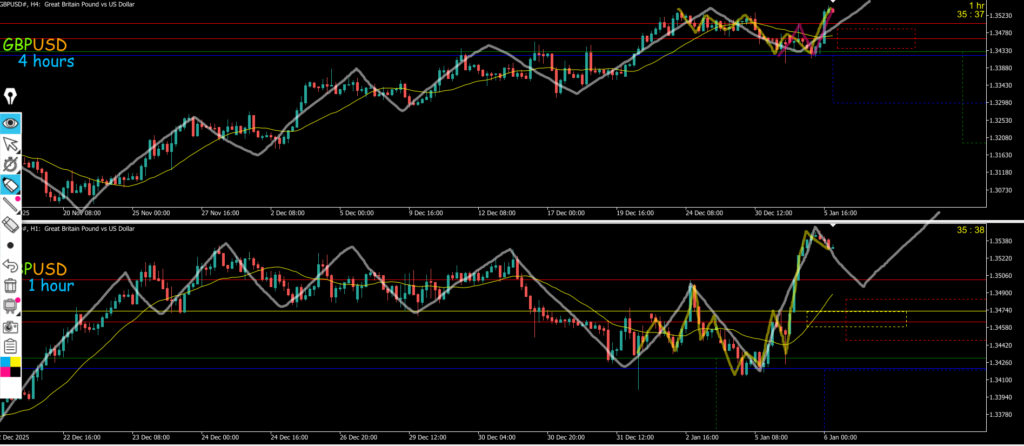Viewport: 1024px width, 446px height.
Task: Click the pen nib icon above the toolbar
Action: 11,96
